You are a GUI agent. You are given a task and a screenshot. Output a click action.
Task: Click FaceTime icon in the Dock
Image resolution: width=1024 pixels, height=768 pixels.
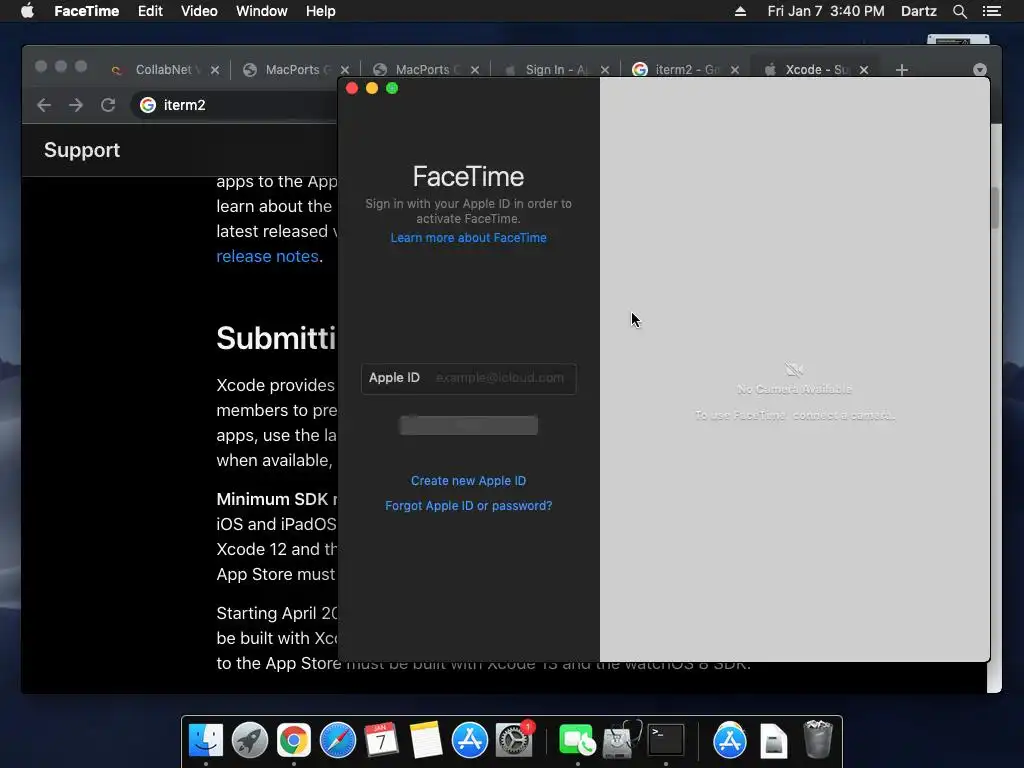tap(577, 741)
